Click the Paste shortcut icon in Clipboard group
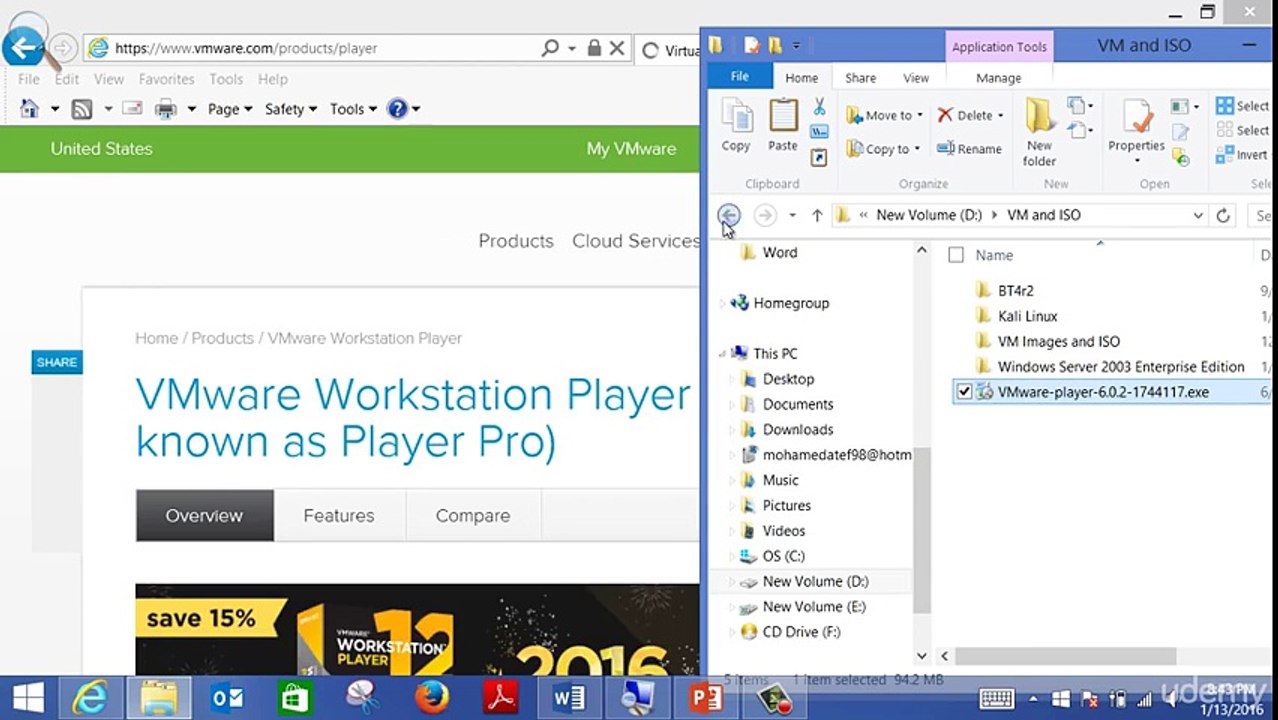This screenshot has height=720, width=1278. click(819, 157)
